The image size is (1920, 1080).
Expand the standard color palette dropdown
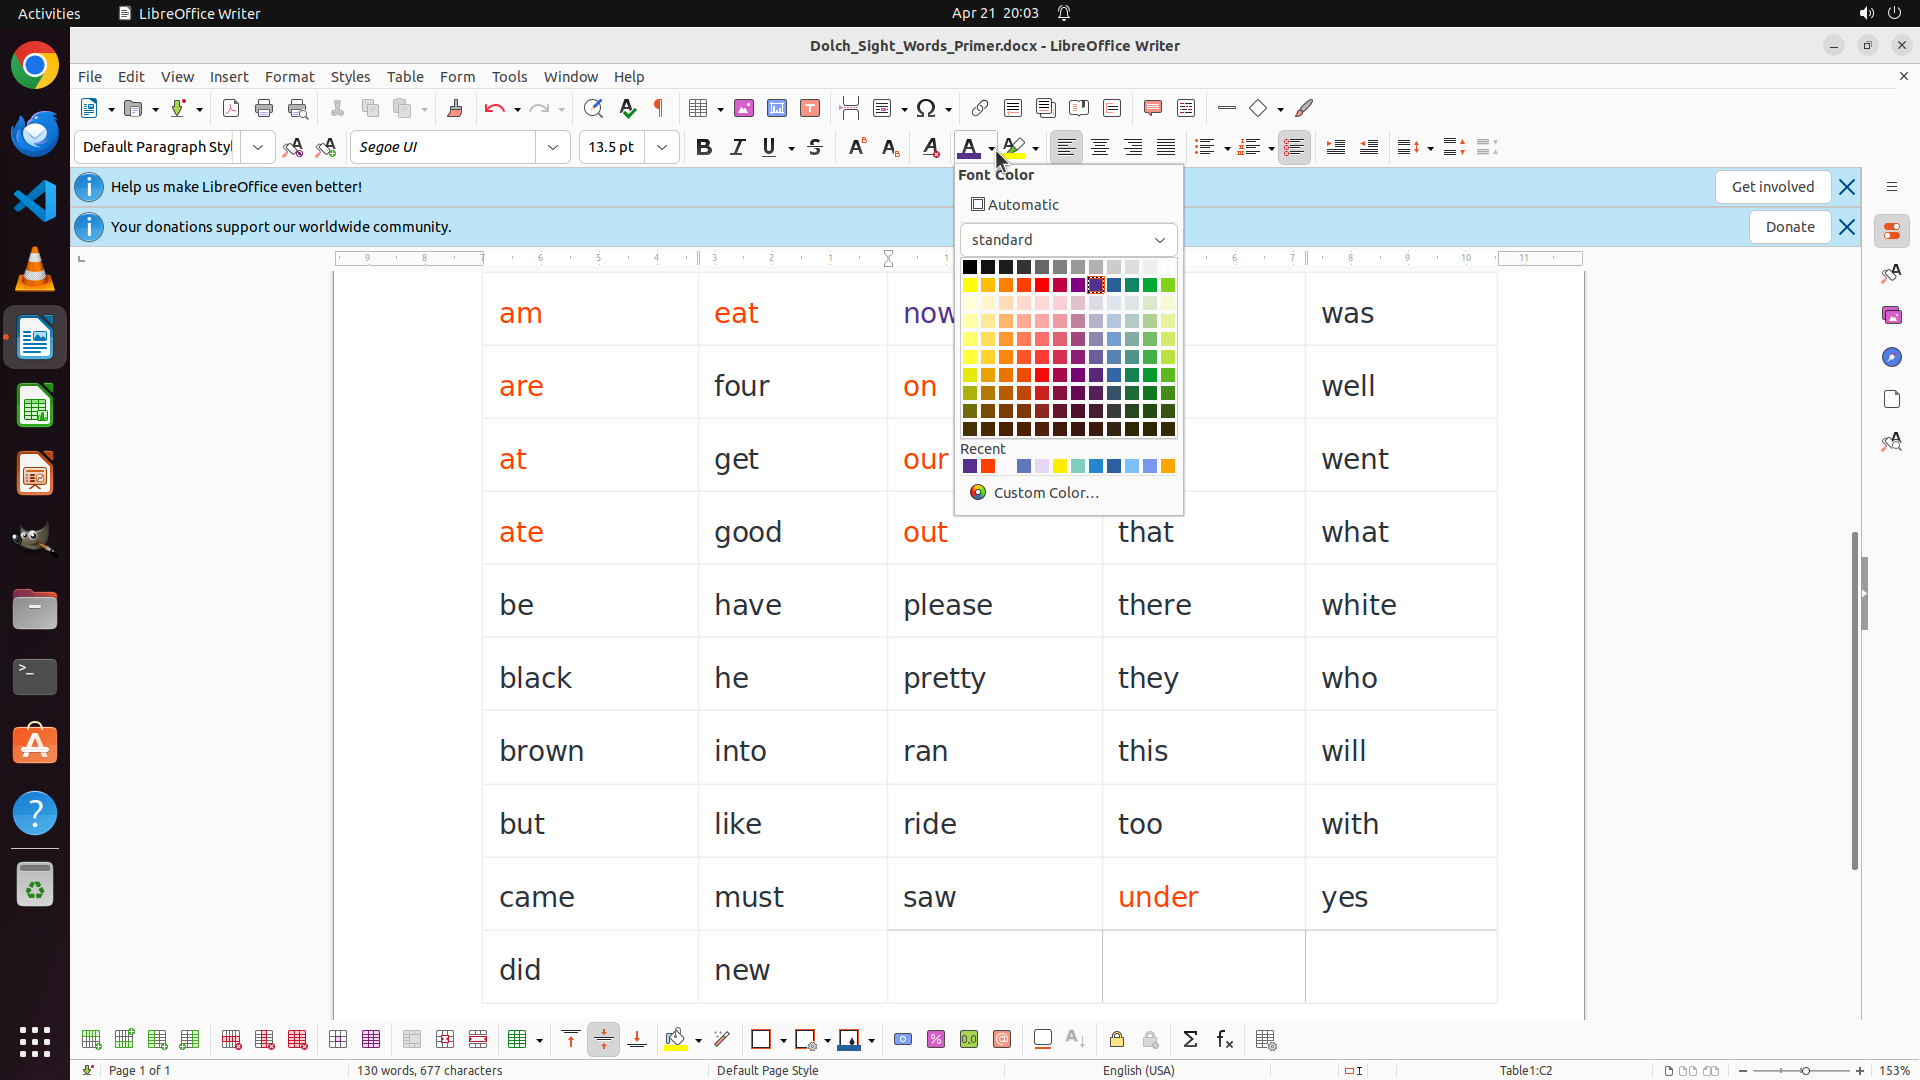pyautogui.click(x=1068, y=240)
